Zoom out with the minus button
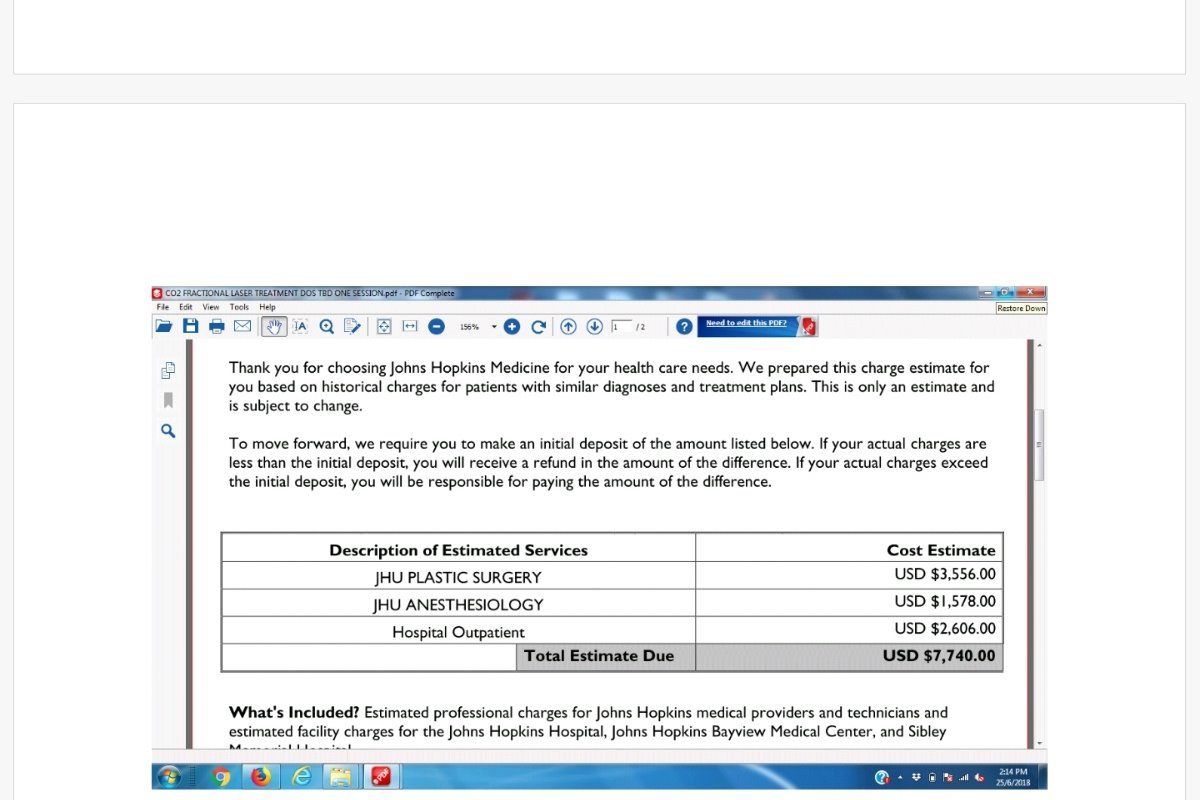Screen dimensions: 1200x800 [436, 326]
